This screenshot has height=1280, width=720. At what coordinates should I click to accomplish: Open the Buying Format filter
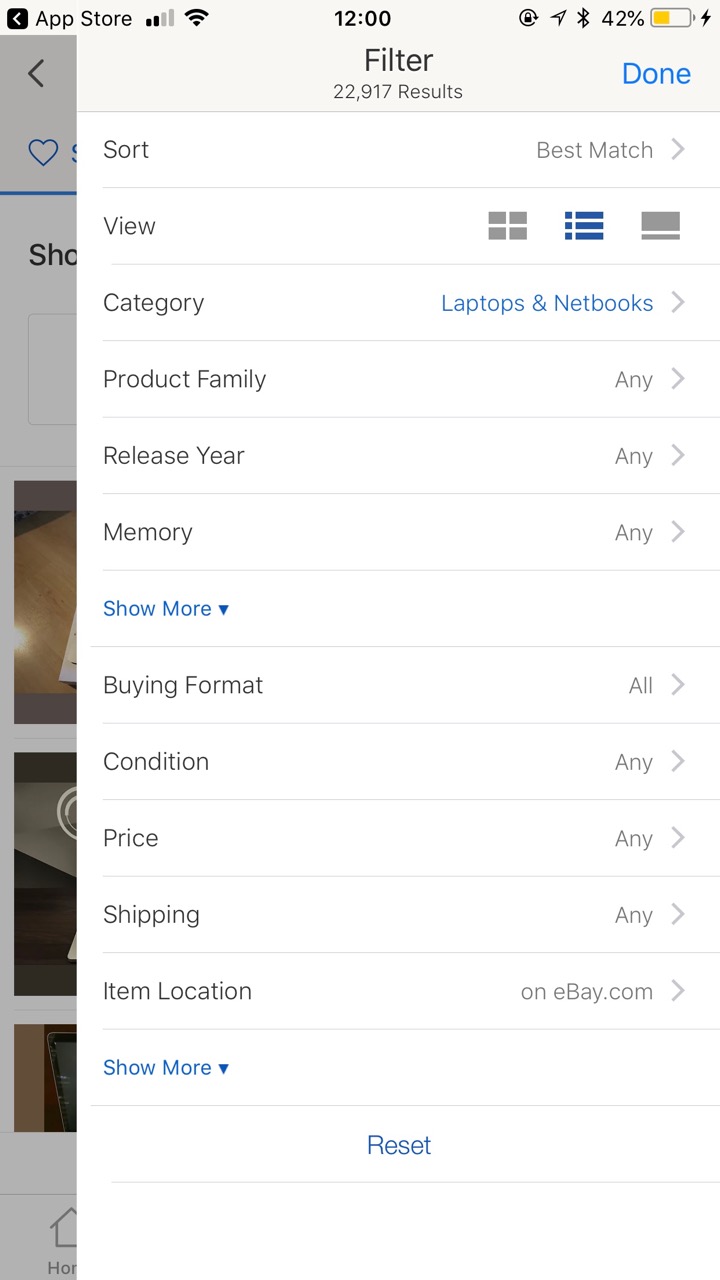point(400,685)
